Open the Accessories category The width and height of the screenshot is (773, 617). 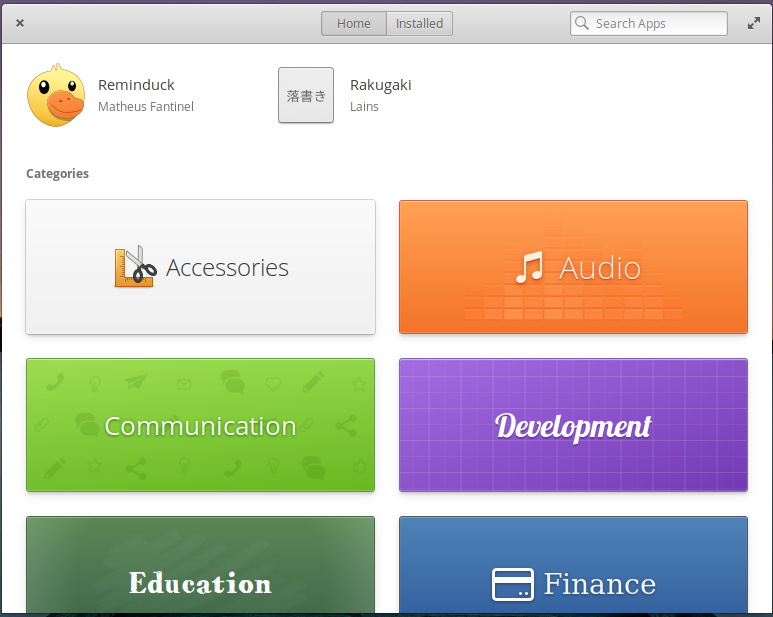pos(201,267)
